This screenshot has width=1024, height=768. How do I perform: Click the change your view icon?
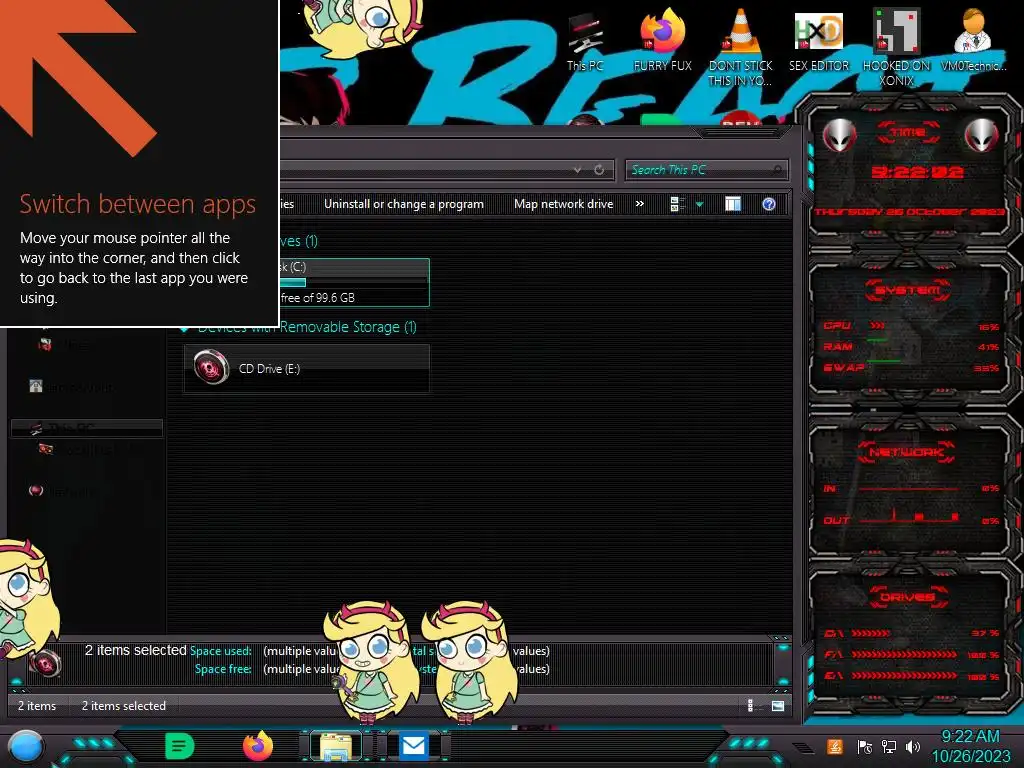[677, 204]
